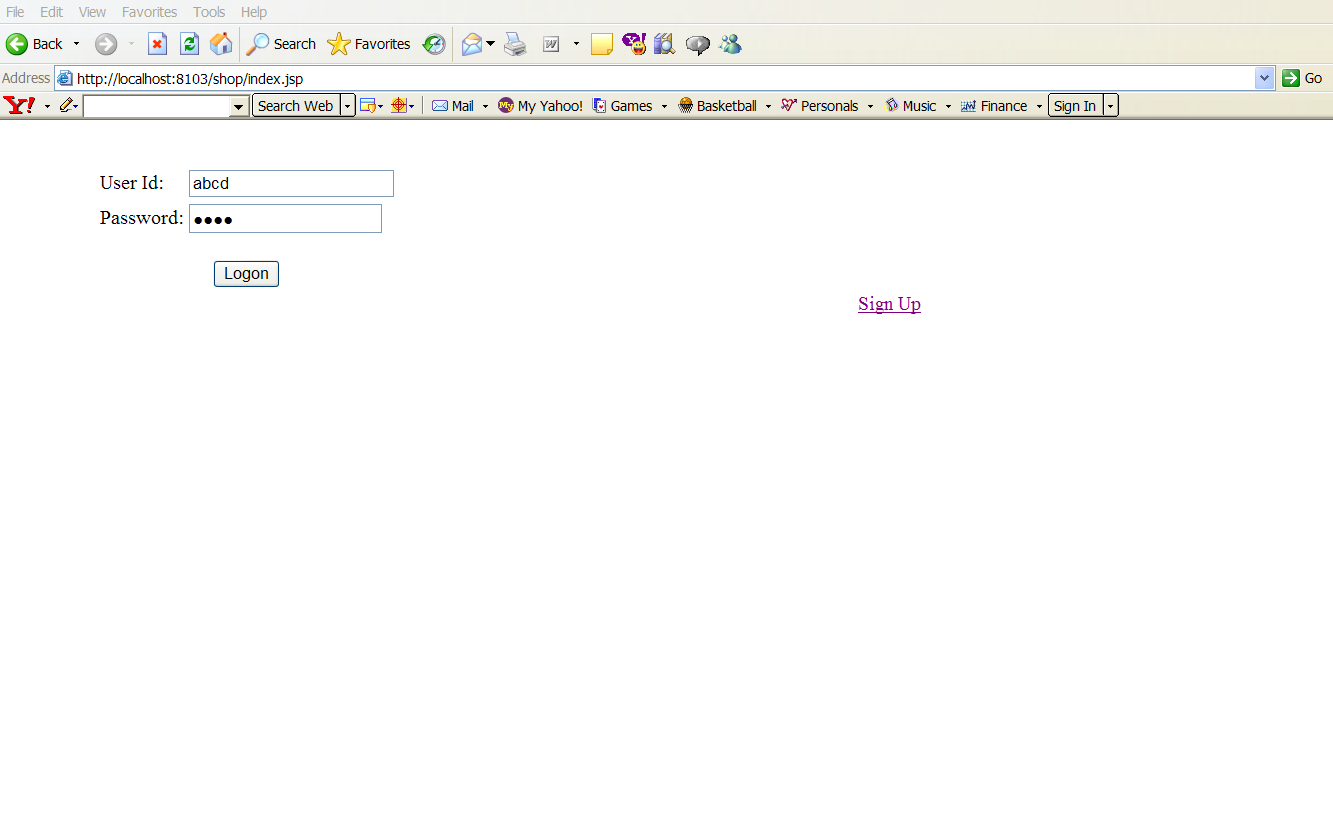Image resolution: width=1333 pixels, height=826 pixels.
Task: Open the Yahoo search box dropdown arrow
Action: 239,106
